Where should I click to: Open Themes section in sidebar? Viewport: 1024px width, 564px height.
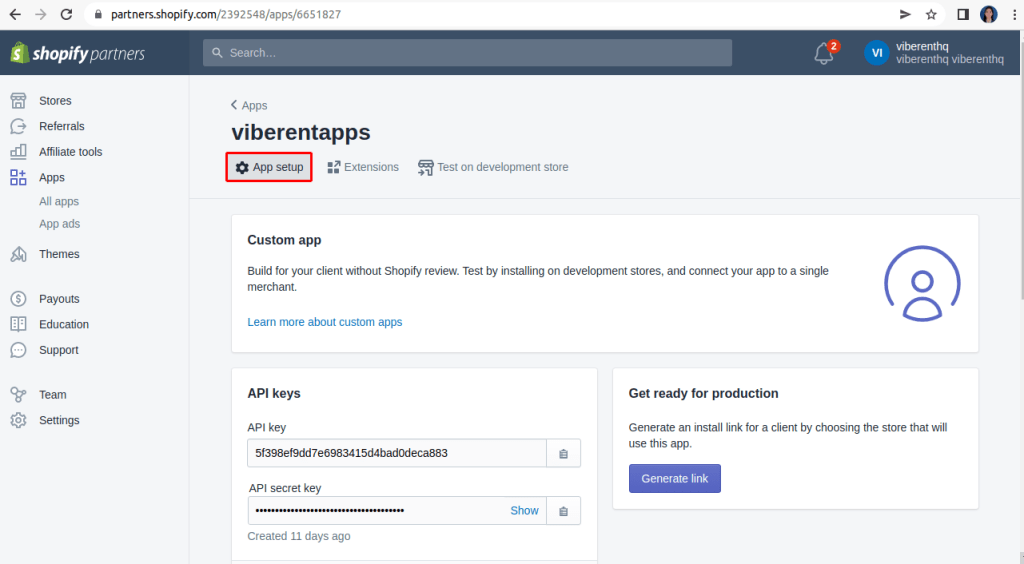click(59, 254)
